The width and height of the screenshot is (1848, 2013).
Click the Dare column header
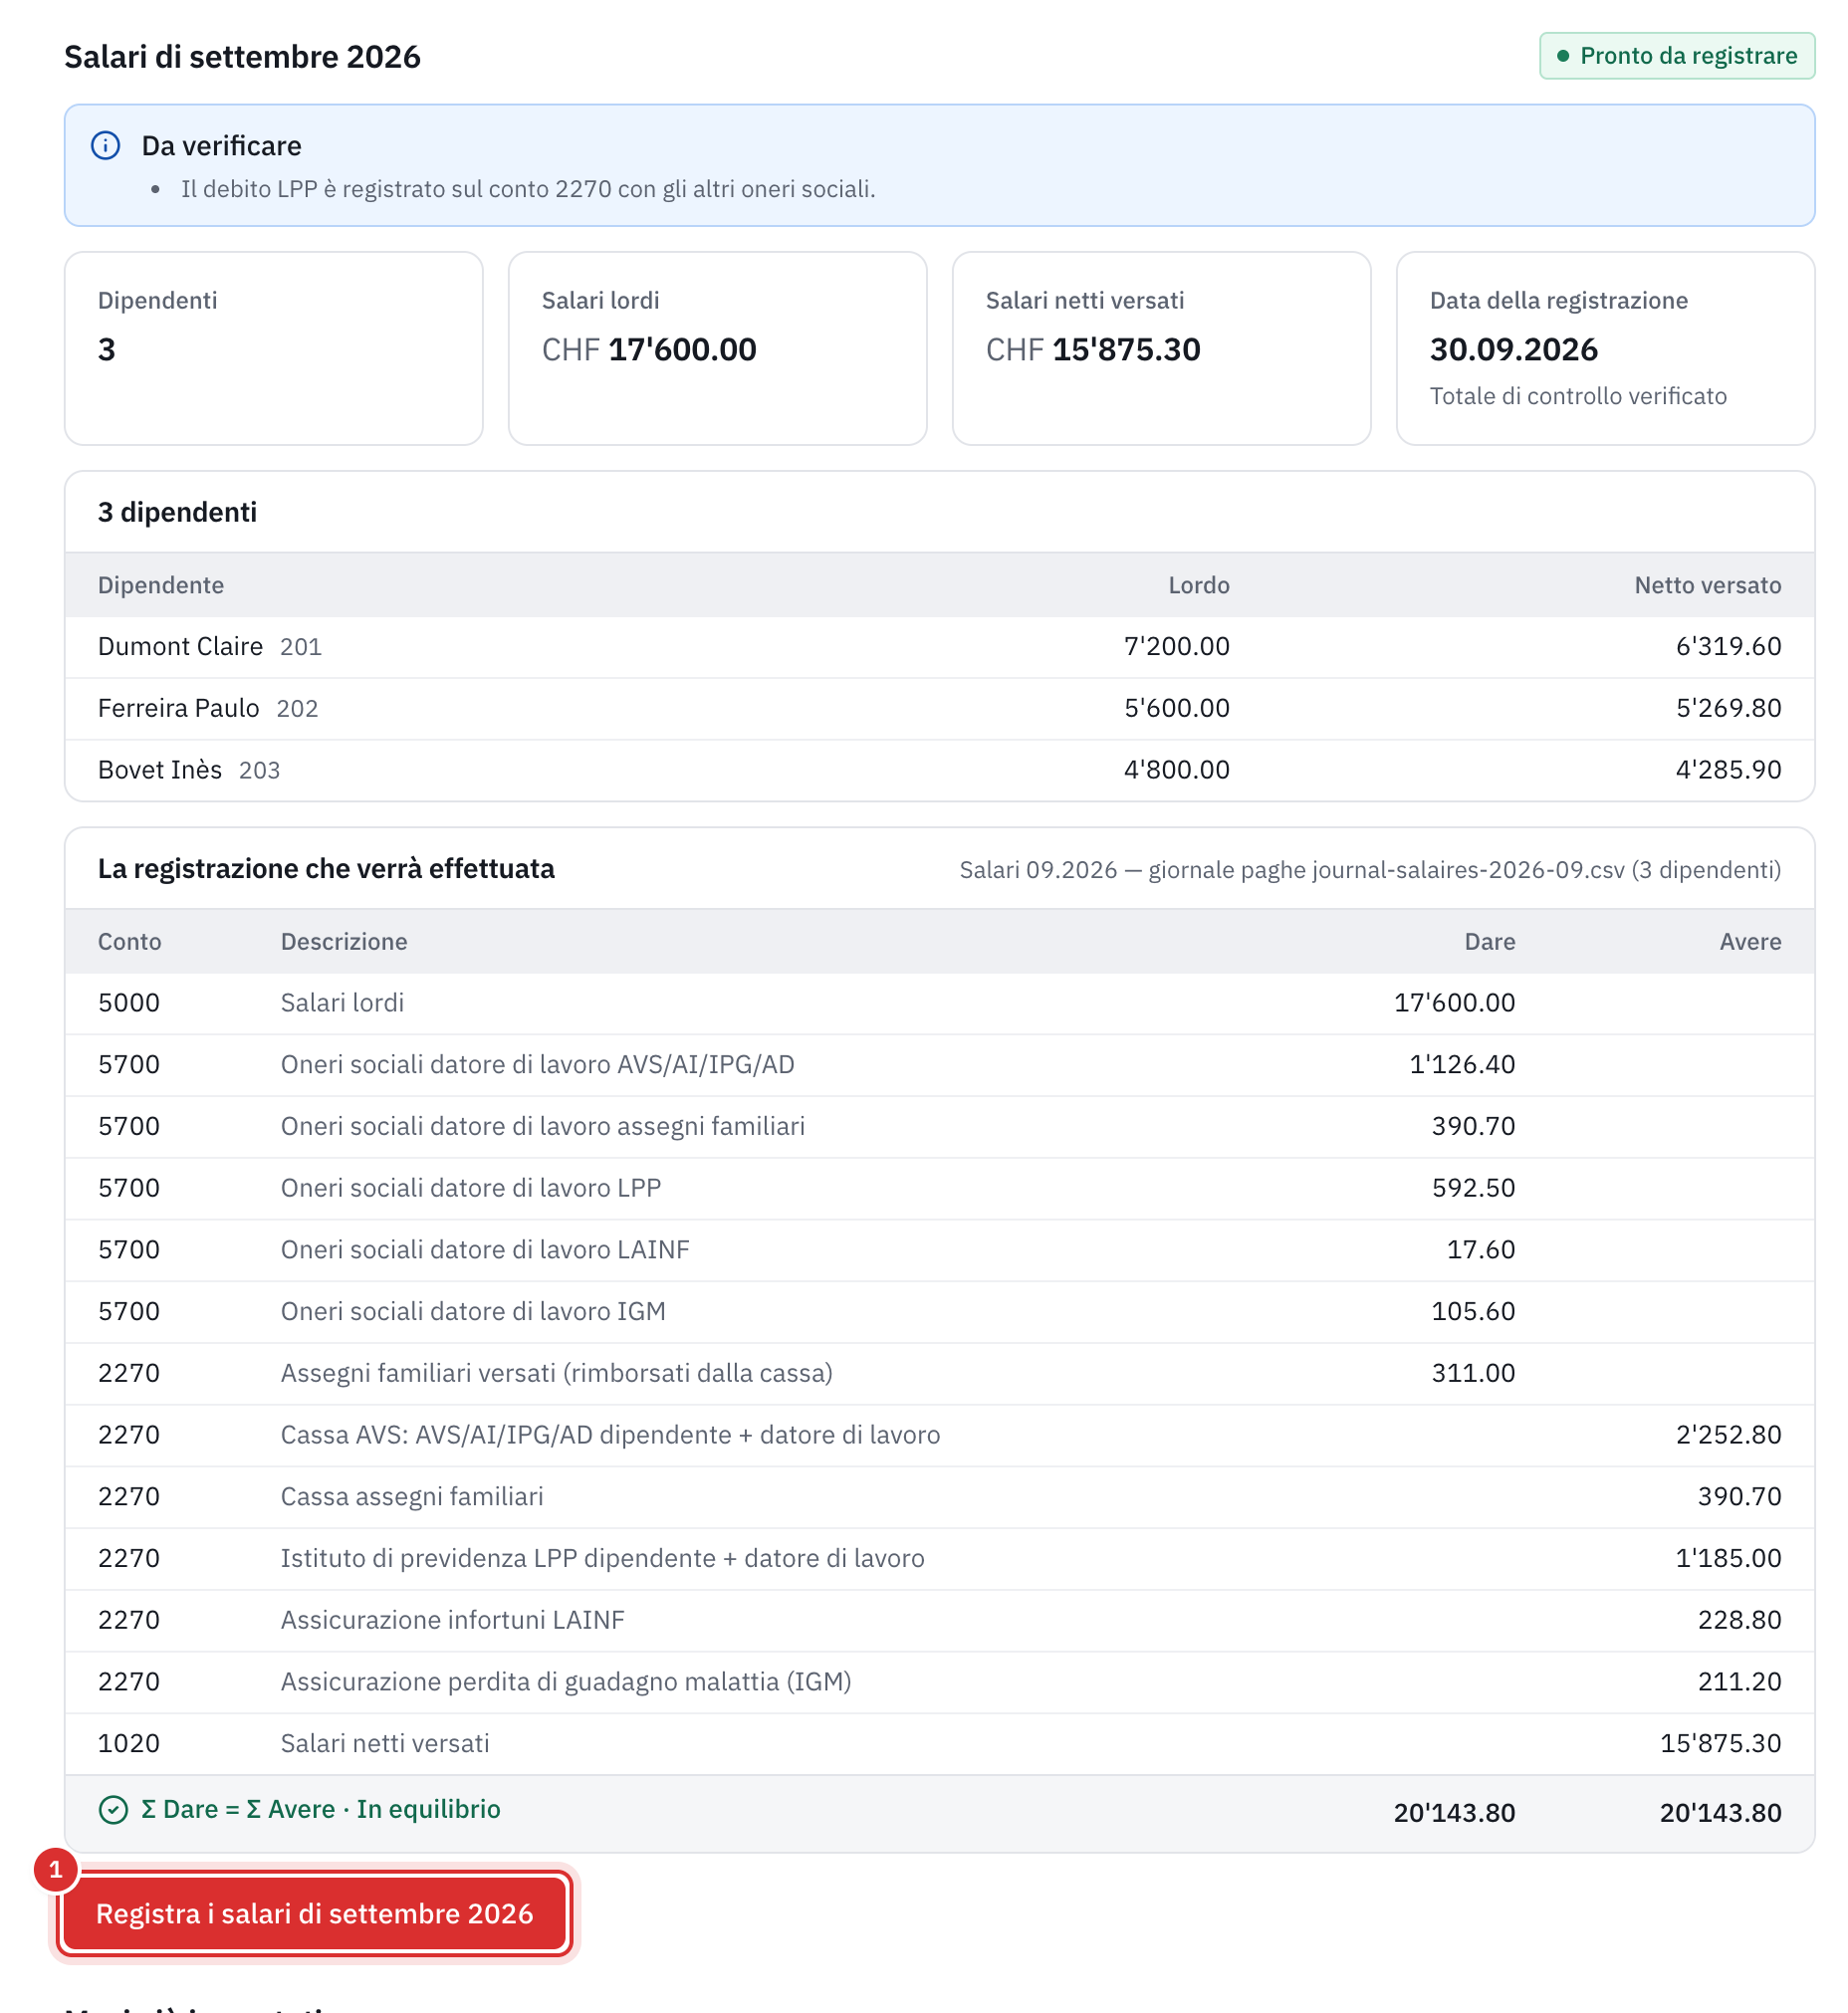coord(1489,942)
